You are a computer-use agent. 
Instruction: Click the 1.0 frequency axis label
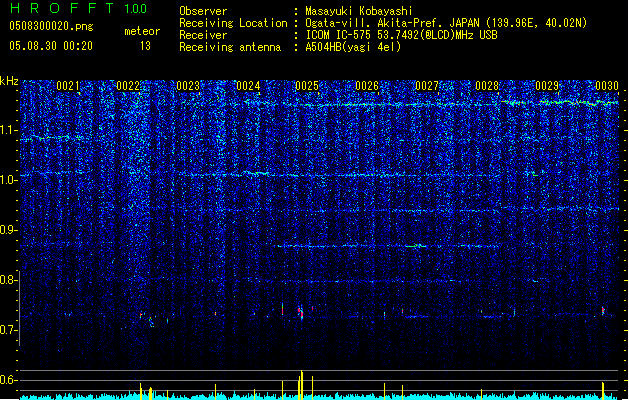(x=8, y=179)
